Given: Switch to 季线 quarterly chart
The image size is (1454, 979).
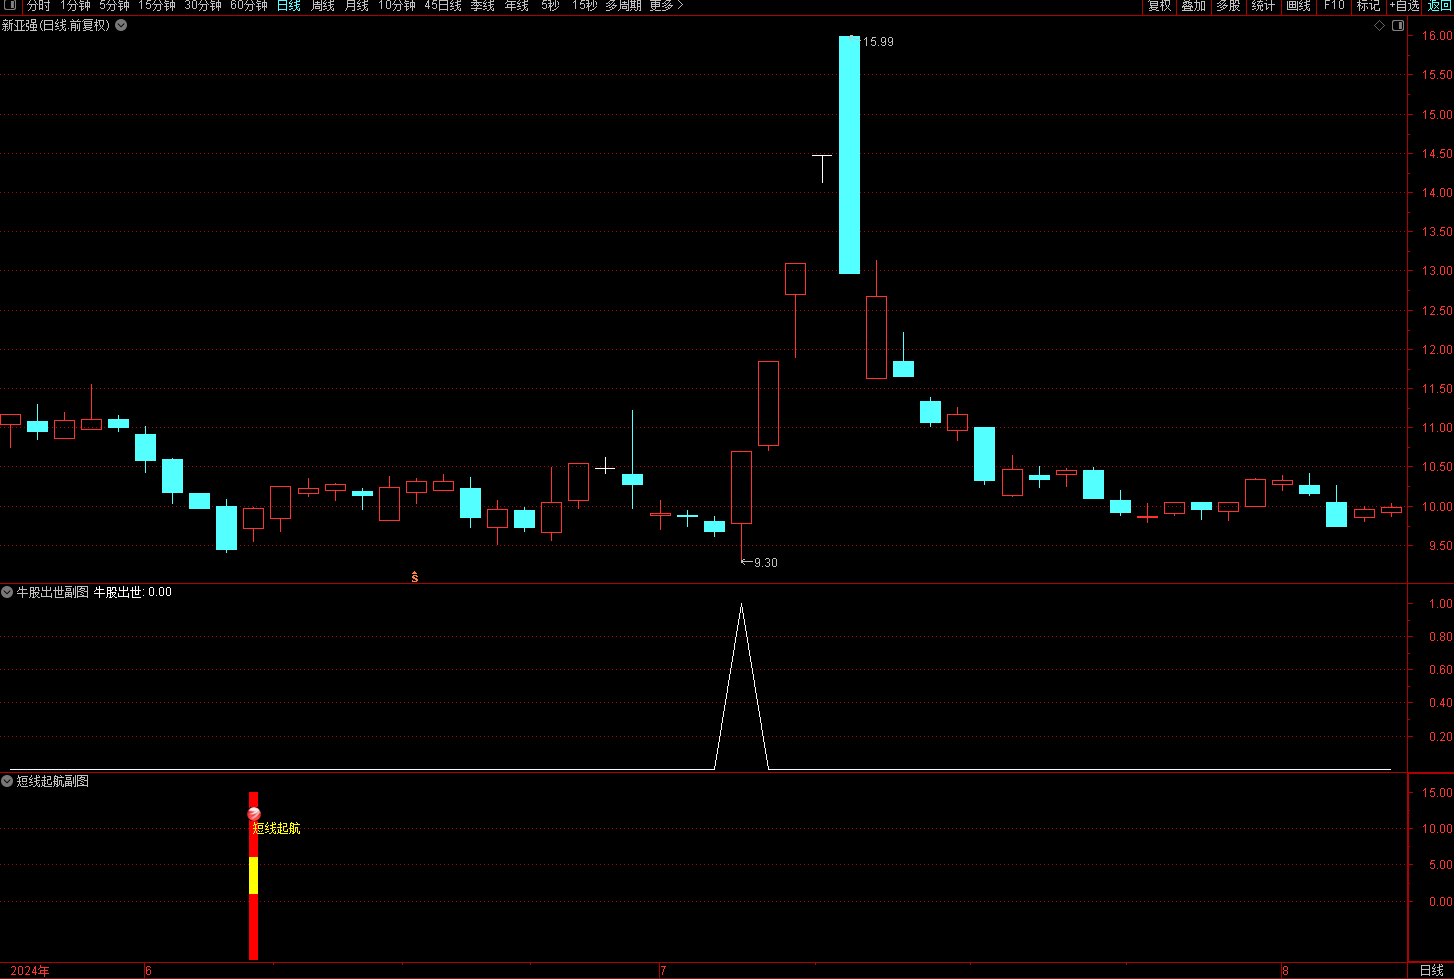Looking at the screenshot, I should pos(483,6).
